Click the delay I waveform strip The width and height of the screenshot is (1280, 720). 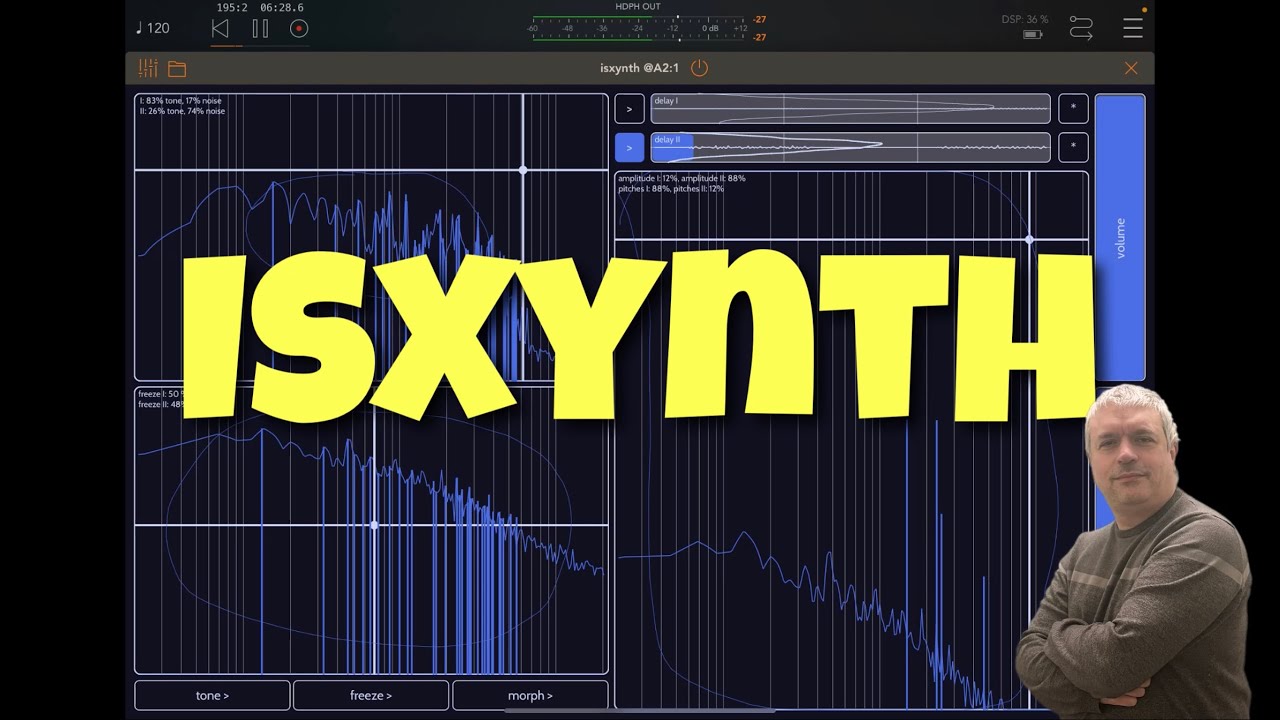click(x=850, y=109)
